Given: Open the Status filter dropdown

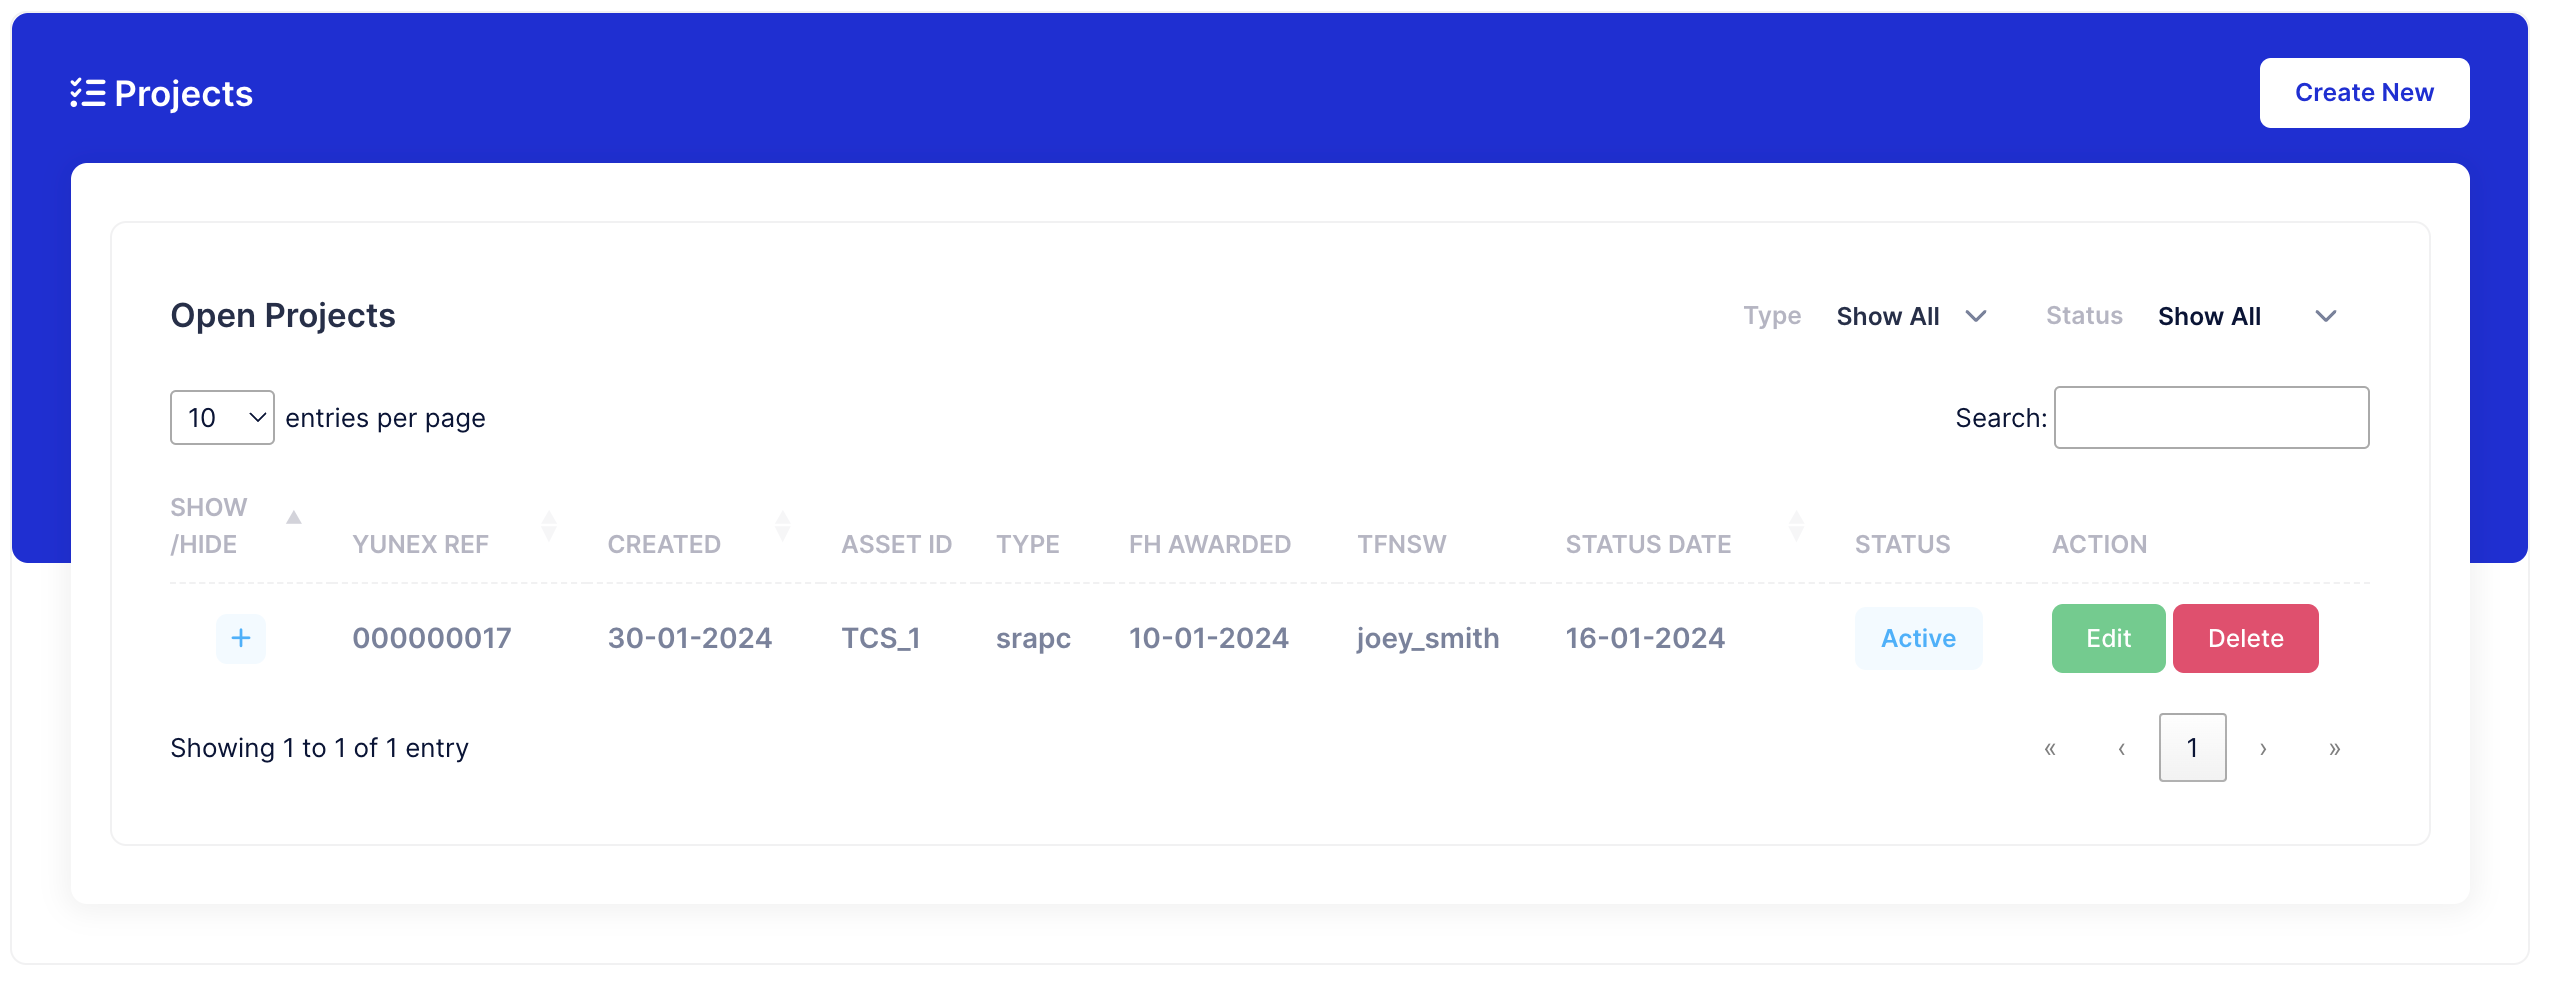Looking at the screenshot, I should [x=2246, y=317].
